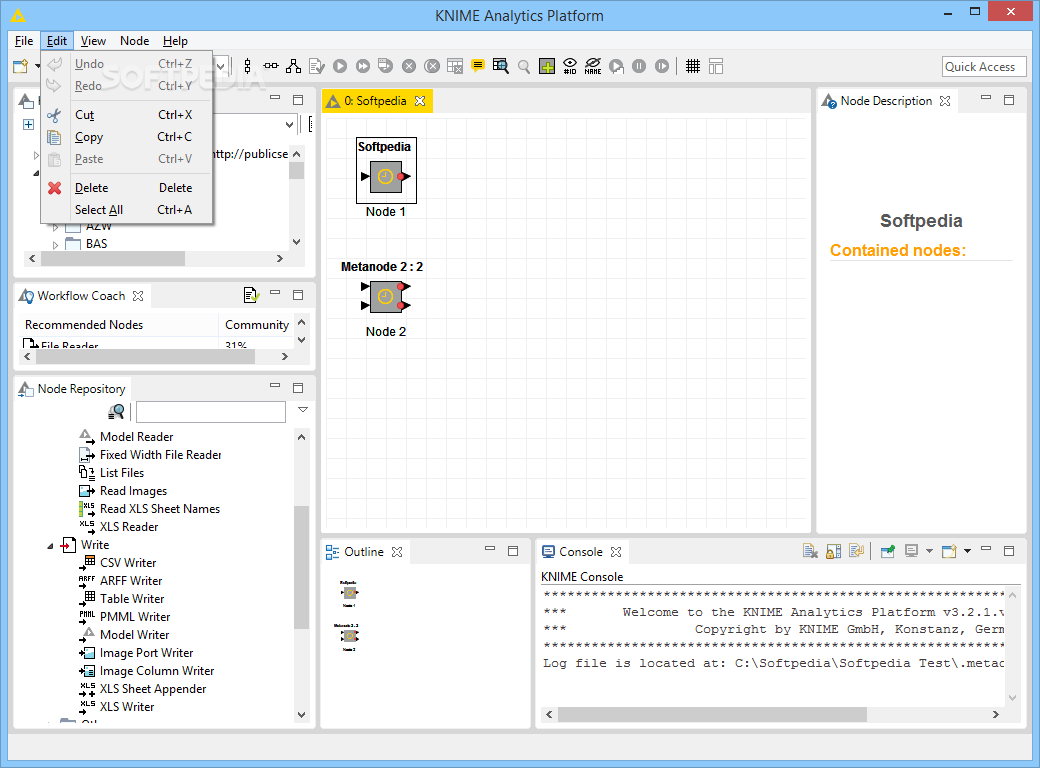1040x768 pixels.
Task: Click the Execute selected nodes button
Action: pyautogui.click(x=340, y=66)
